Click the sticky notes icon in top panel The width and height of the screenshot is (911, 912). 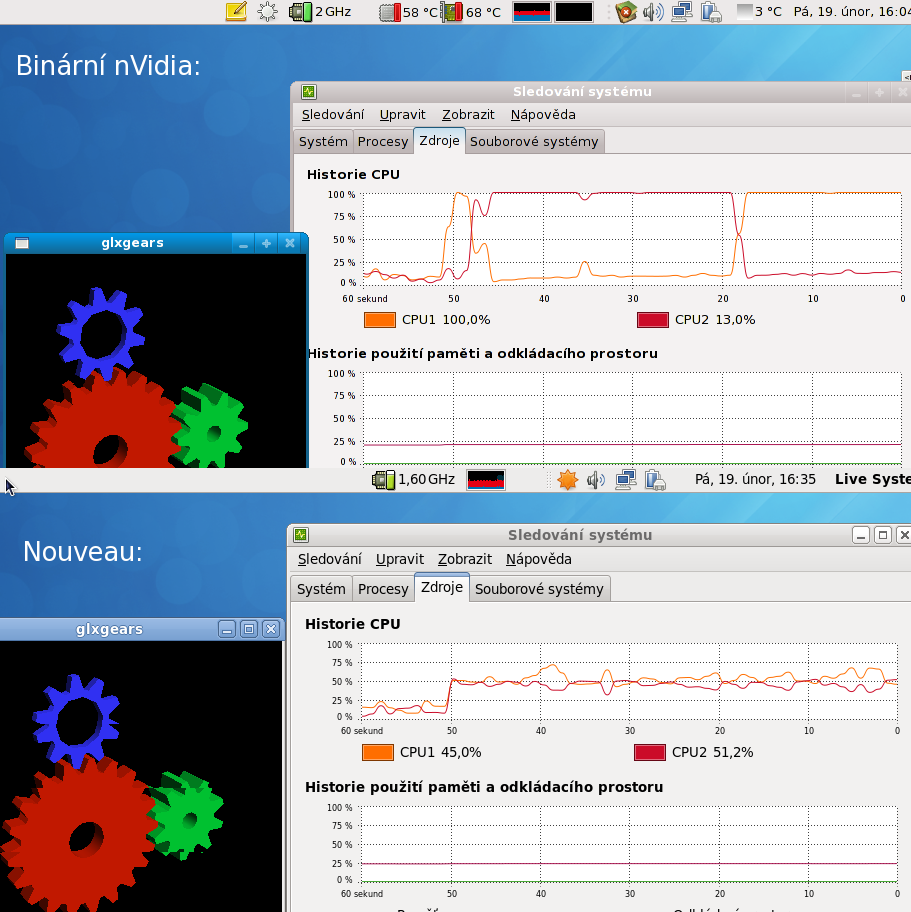[x=236, y=12]
